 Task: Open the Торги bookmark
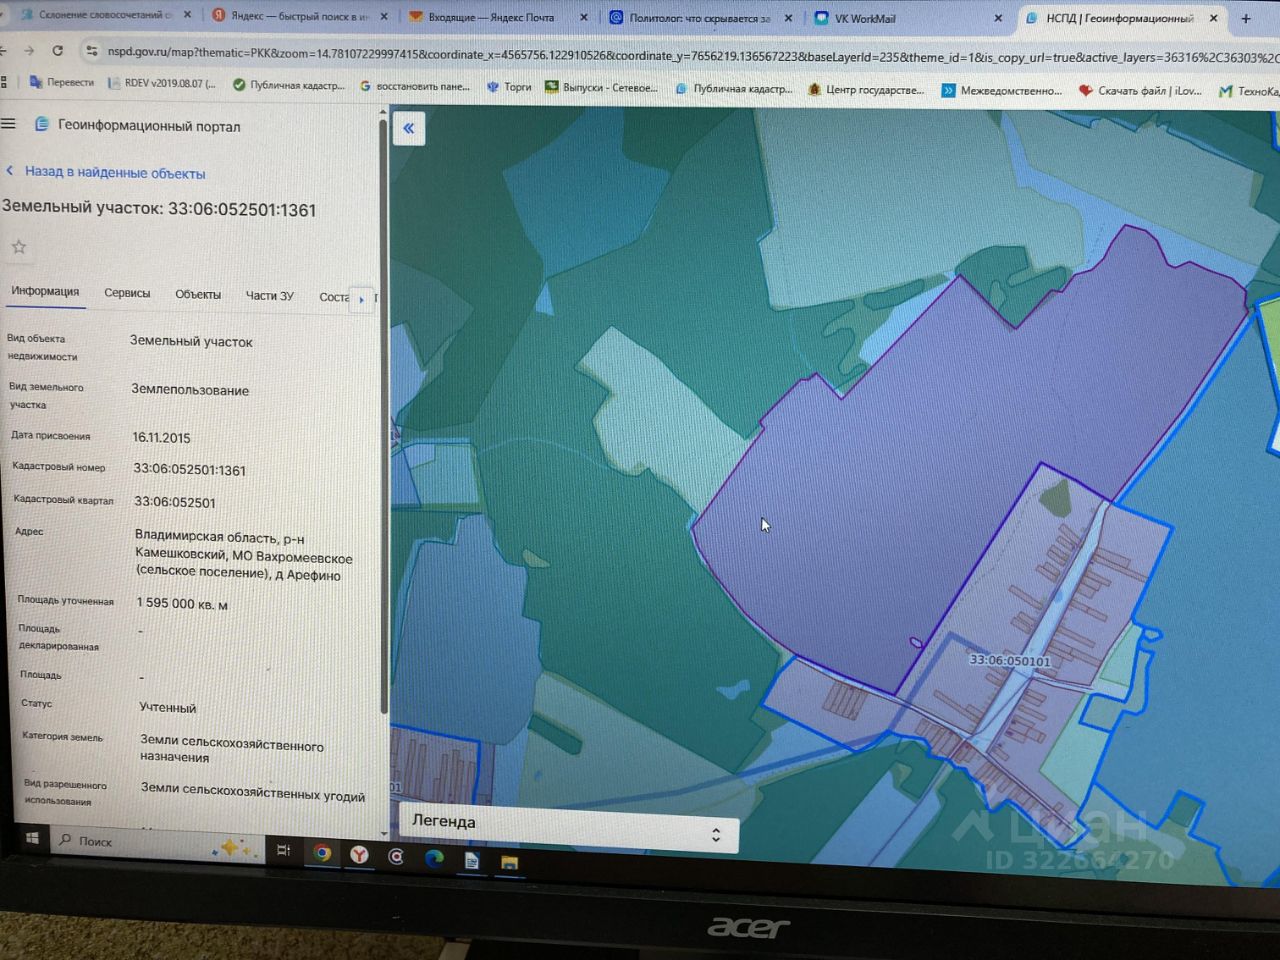509,87
